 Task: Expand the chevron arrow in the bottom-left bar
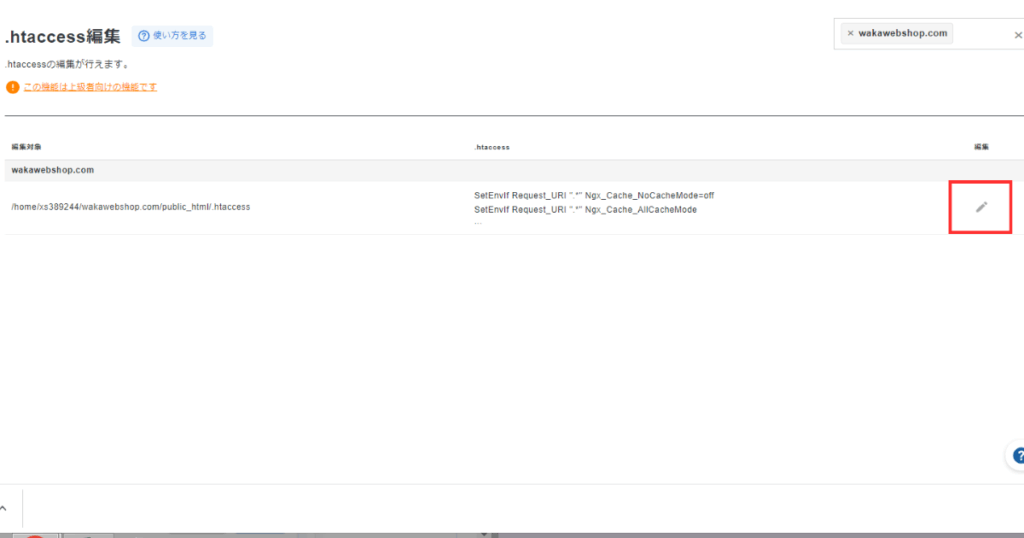pos(4,508)
